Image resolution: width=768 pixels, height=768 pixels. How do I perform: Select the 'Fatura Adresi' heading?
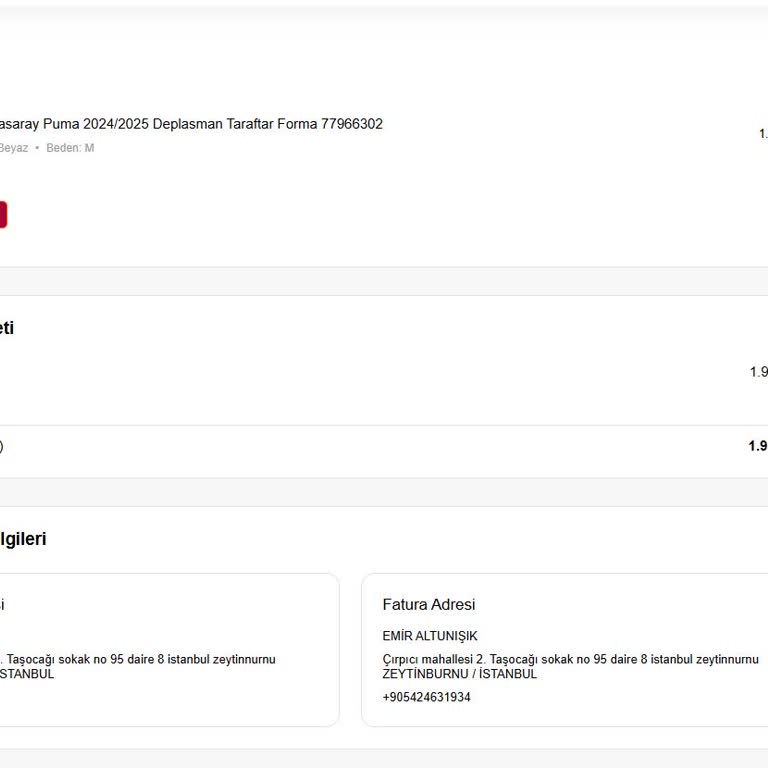click(428, 604)
